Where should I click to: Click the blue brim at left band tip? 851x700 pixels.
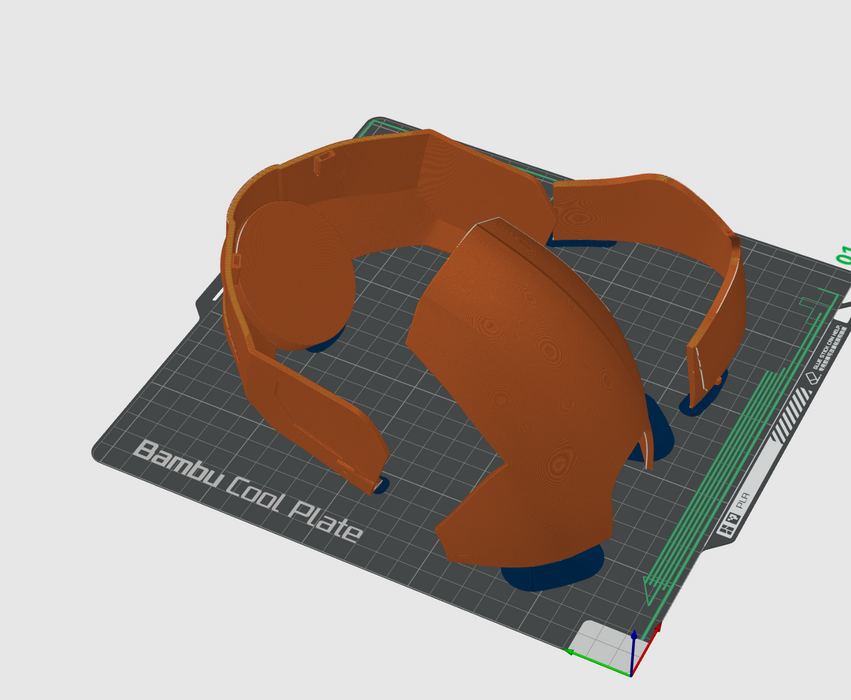click(380, 485)
